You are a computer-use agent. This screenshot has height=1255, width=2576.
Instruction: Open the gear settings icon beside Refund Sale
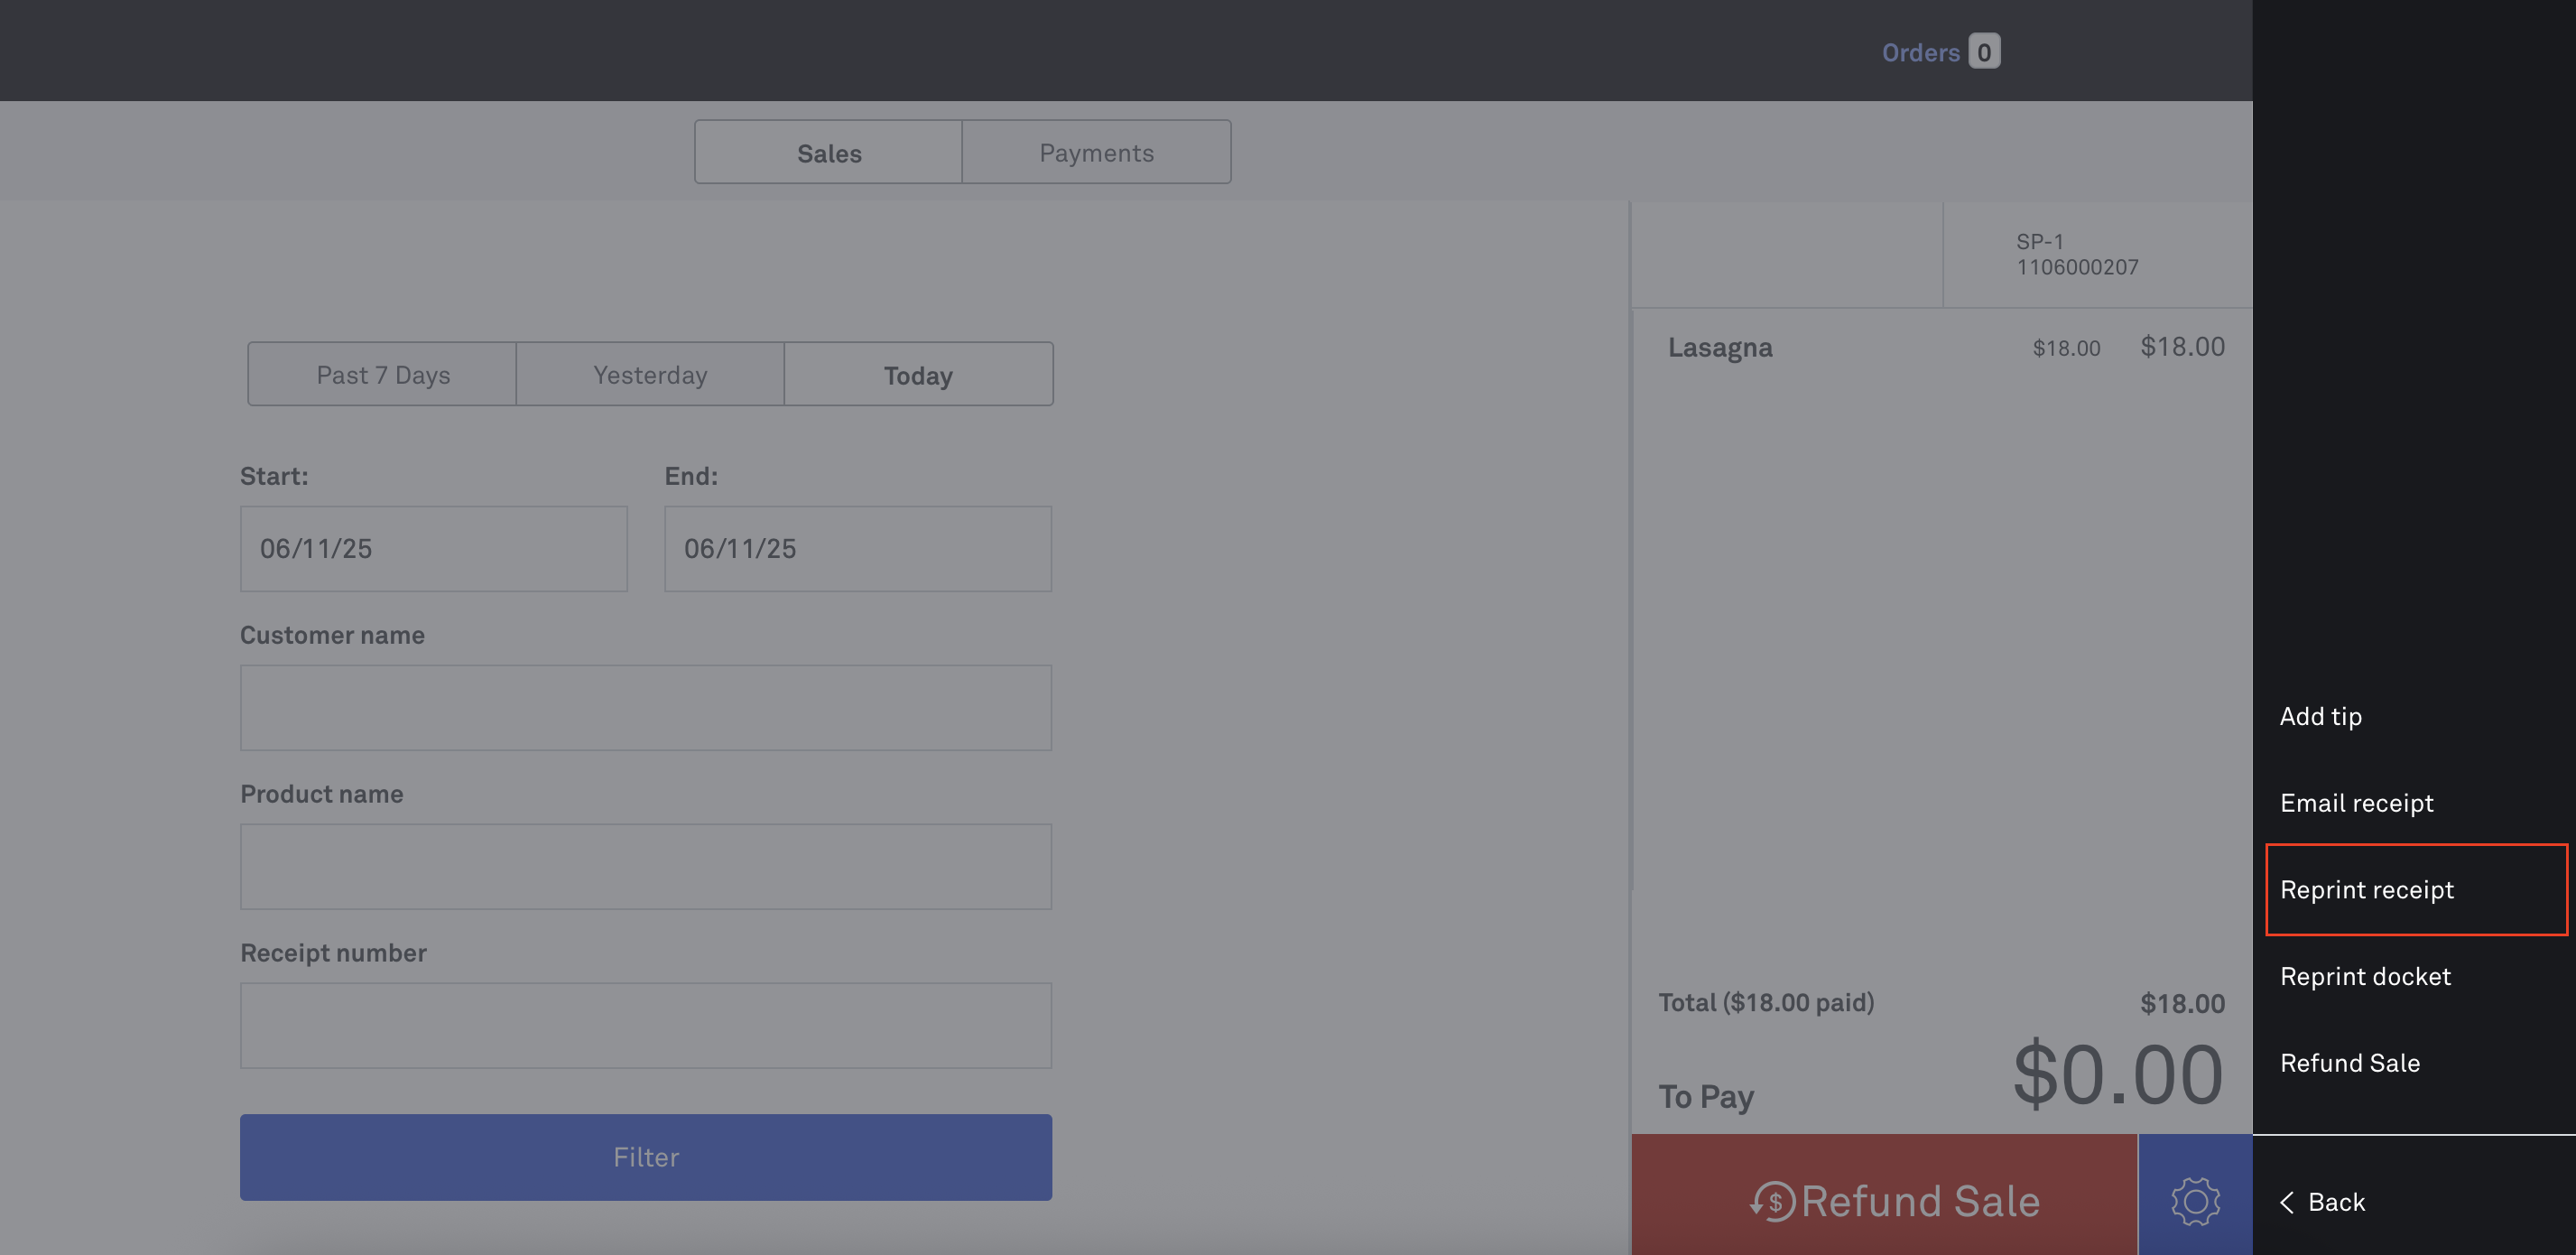[2195, 1200]
